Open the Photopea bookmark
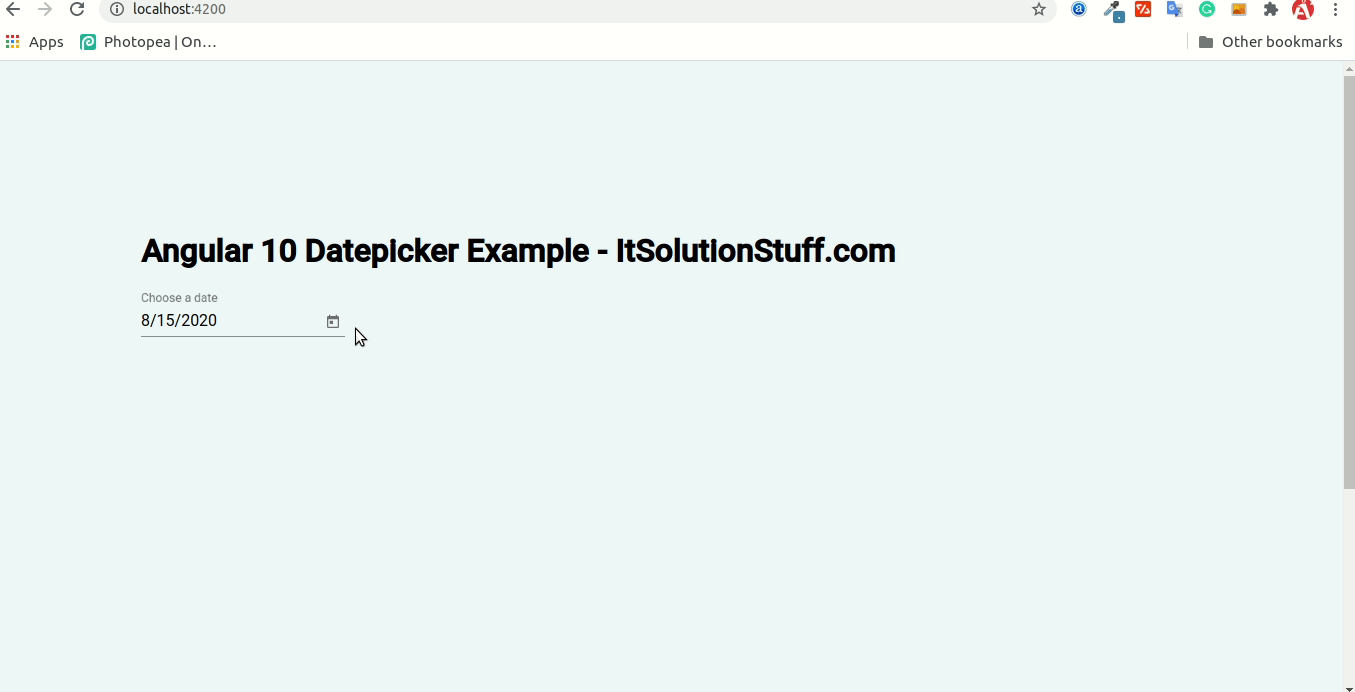The width and height of the screenshot is (1355, 692). tap(148, 42)
